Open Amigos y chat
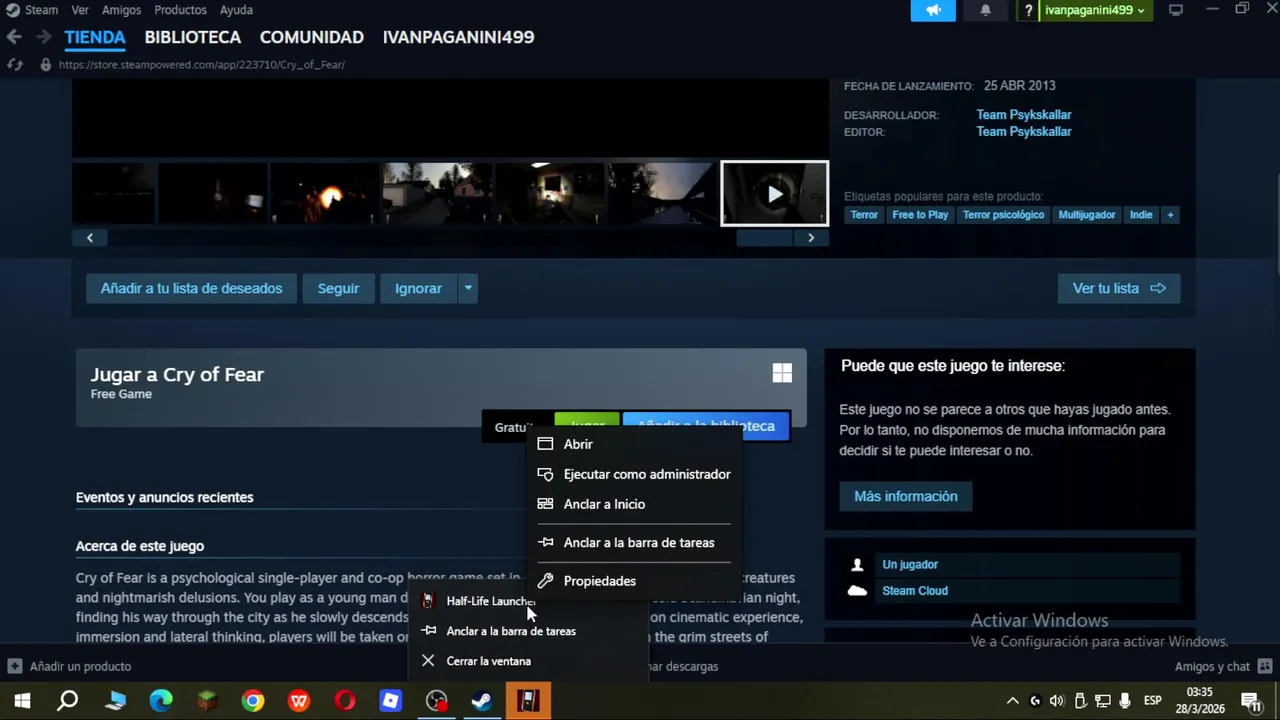Screen dimensions: 1280x720 1224,666
